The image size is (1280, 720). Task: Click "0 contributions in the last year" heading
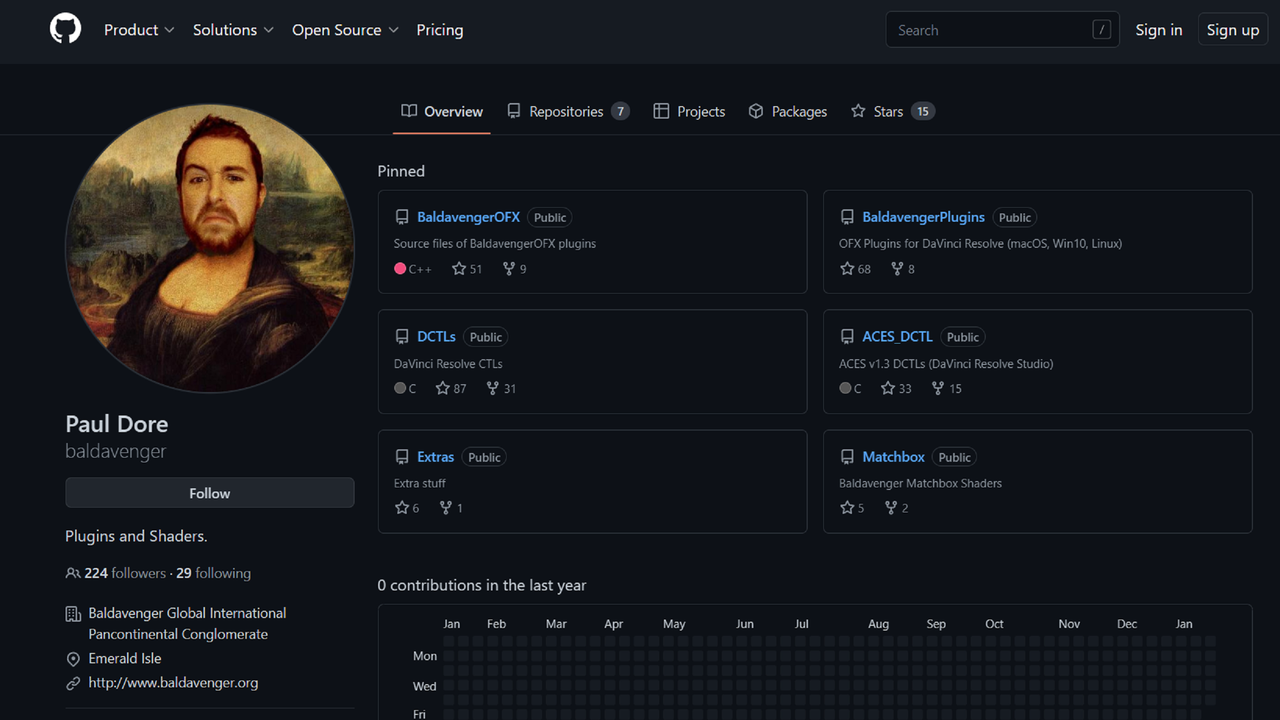(482, 585)
